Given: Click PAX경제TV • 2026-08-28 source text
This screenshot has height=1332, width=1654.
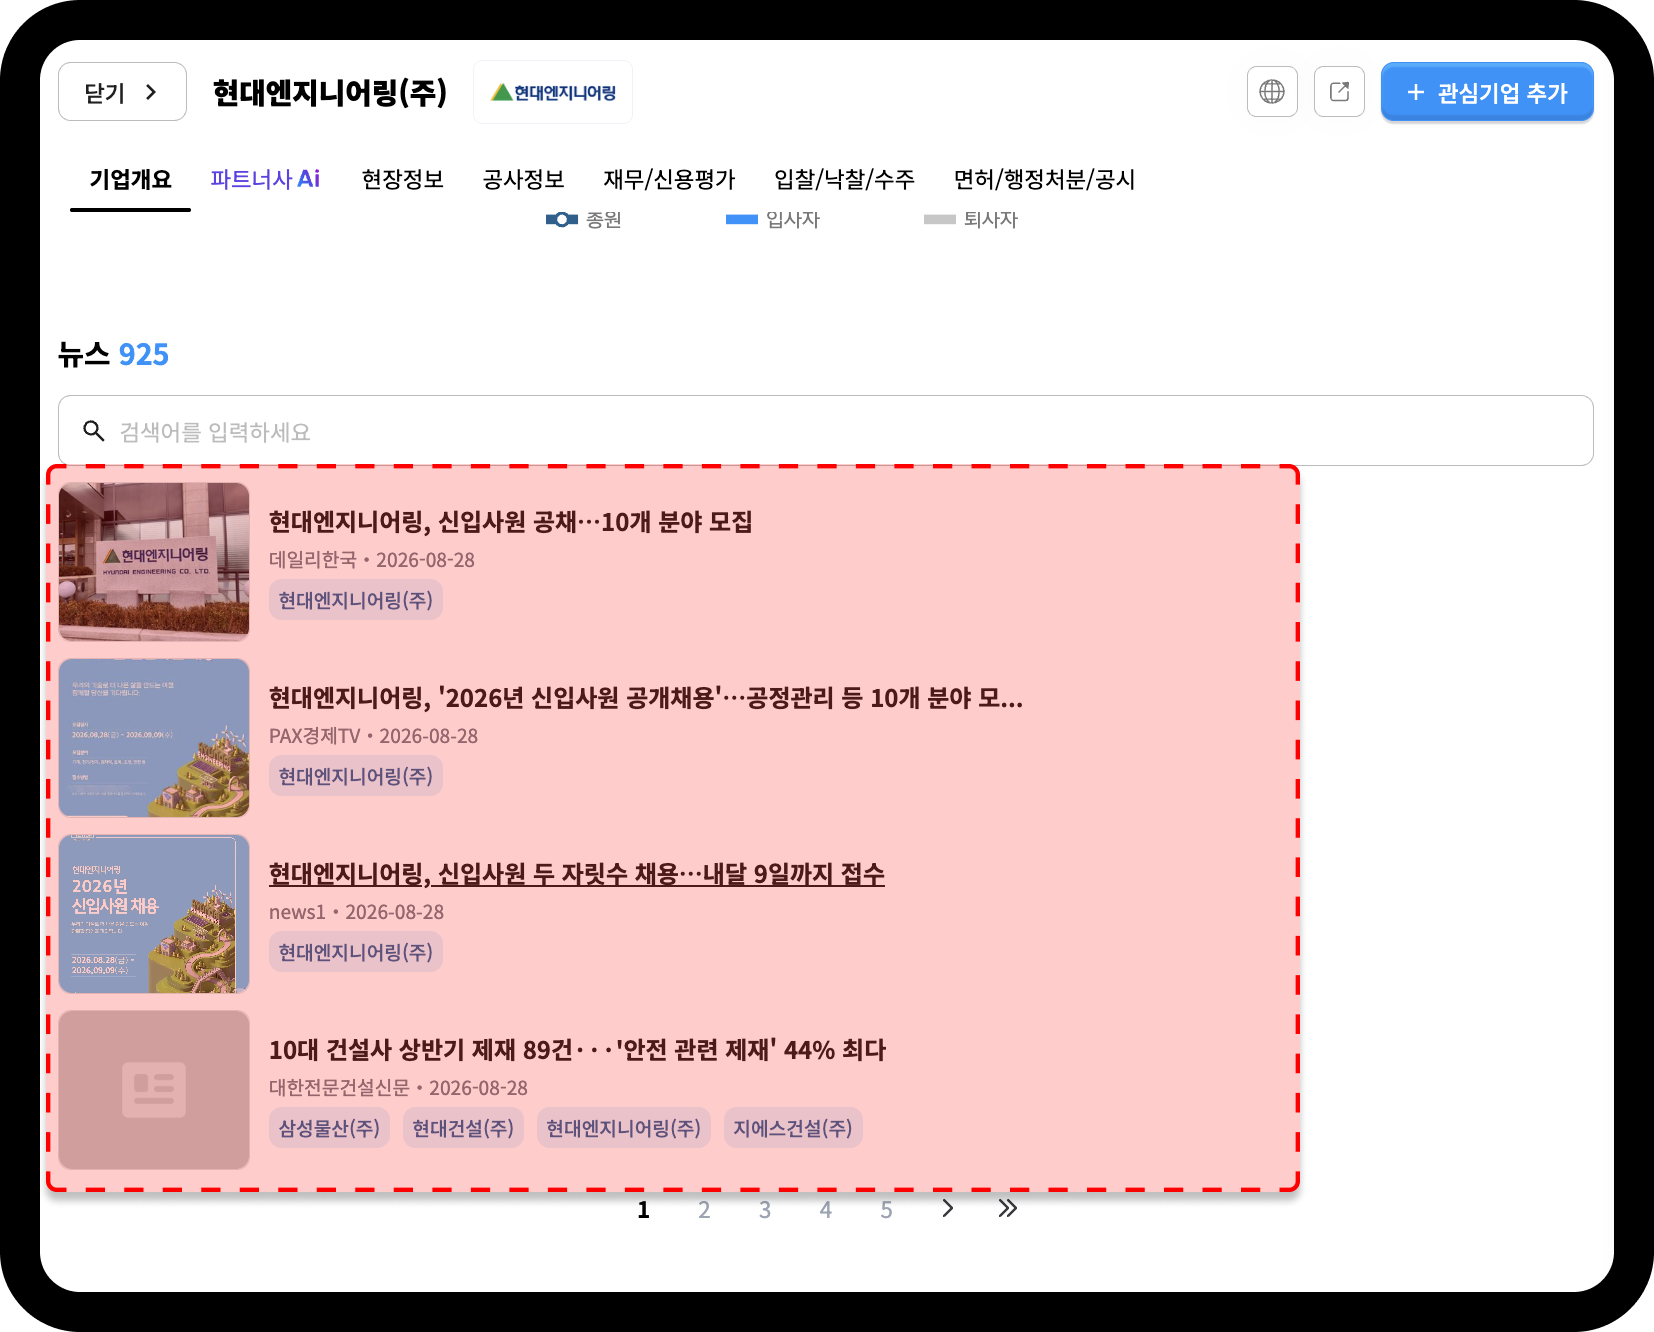Looking at the screenshot, I should point(373,736).
